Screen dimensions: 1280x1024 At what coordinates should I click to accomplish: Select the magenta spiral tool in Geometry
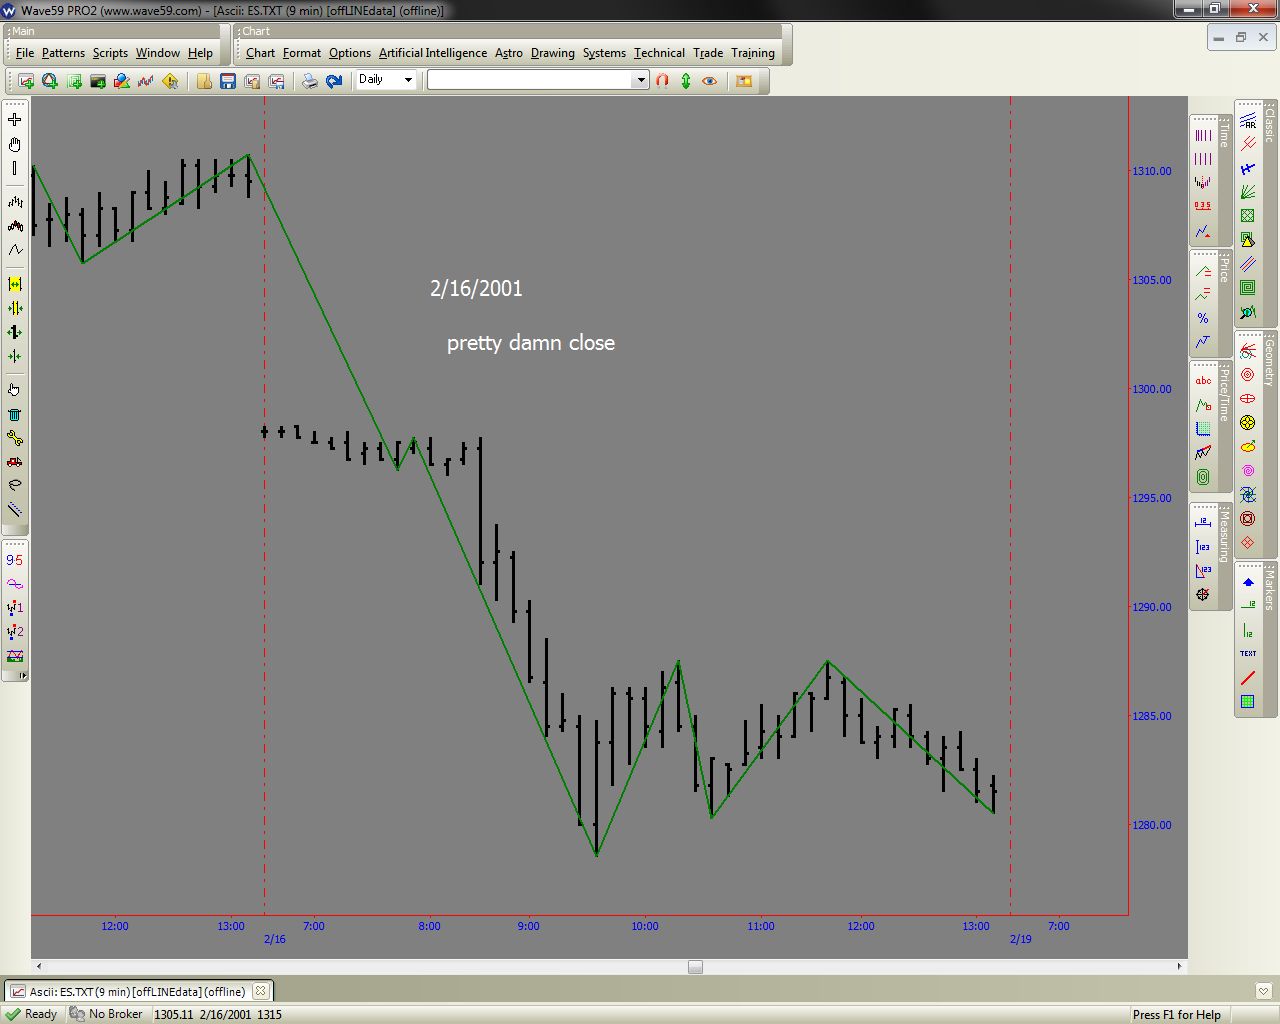coord(1248,471)
